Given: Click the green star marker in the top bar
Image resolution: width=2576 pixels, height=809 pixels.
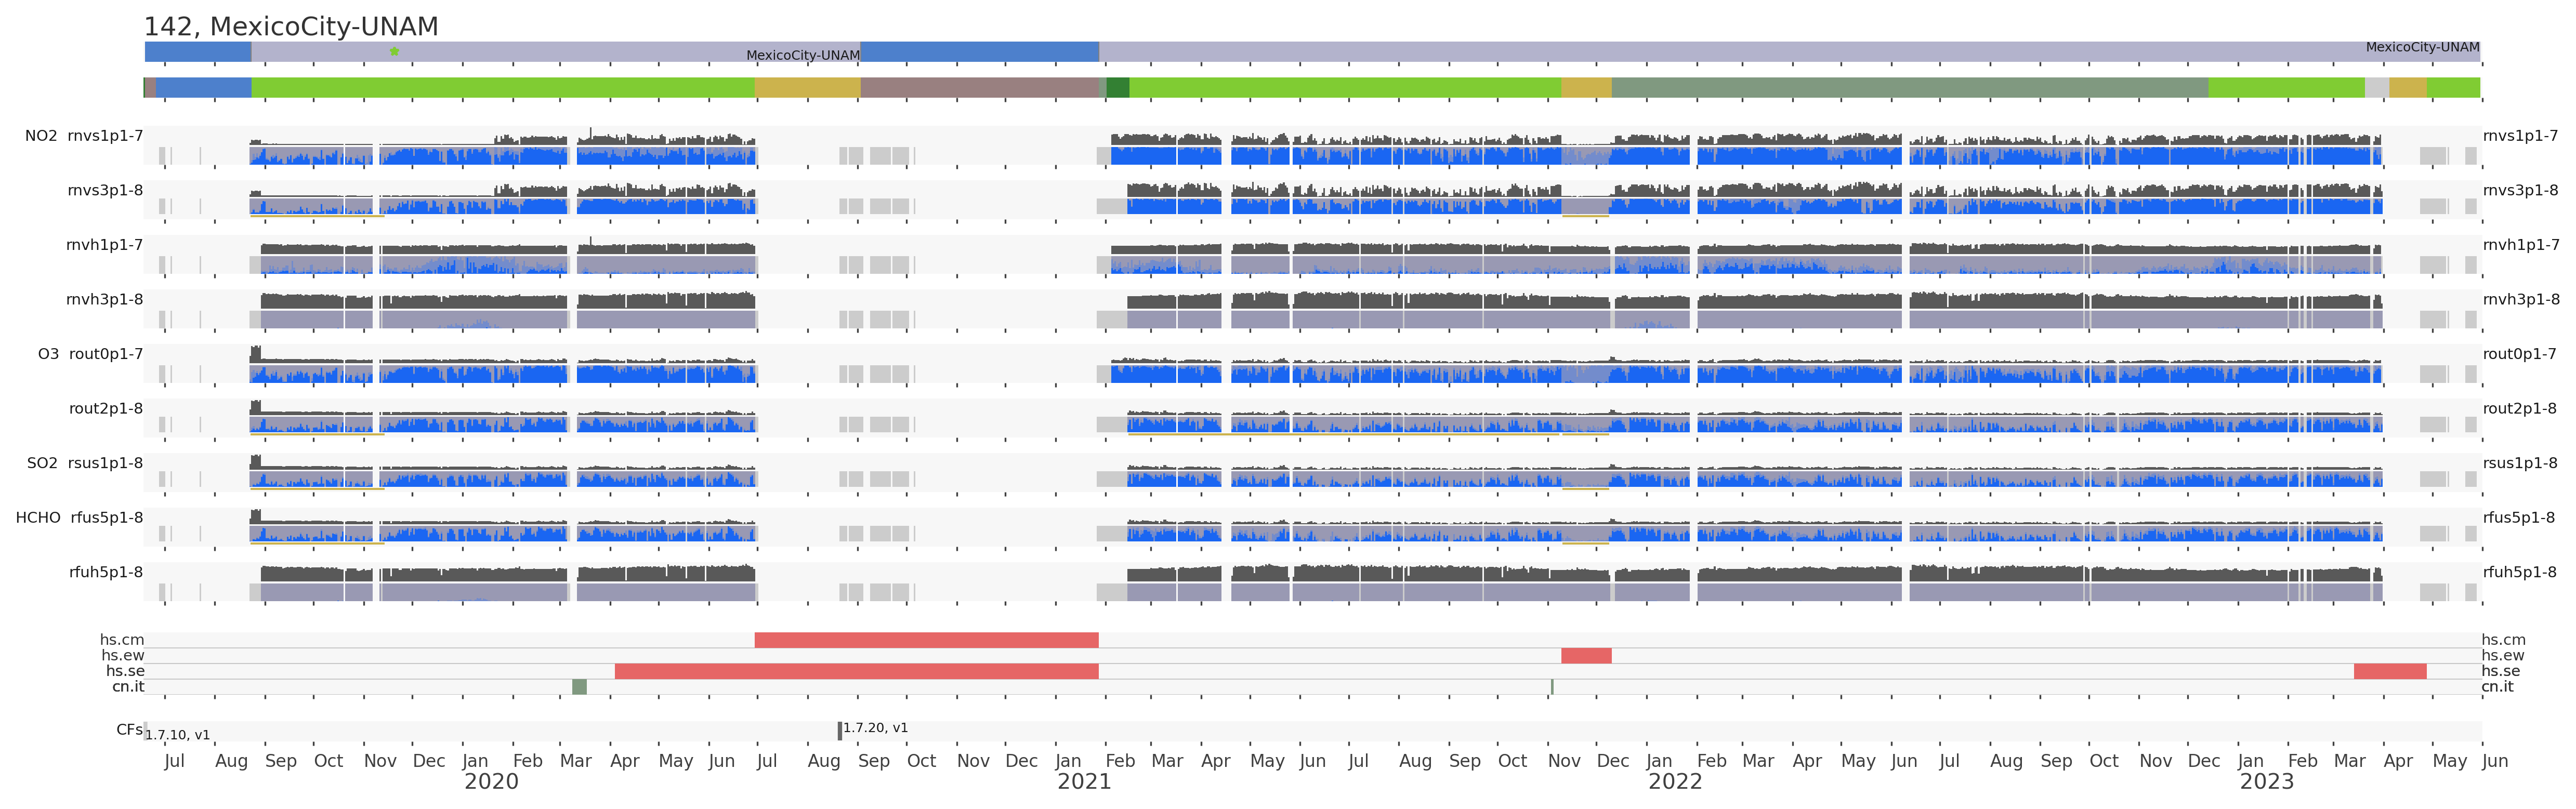Looking at the screenshot, I should (x=394, y=51).
